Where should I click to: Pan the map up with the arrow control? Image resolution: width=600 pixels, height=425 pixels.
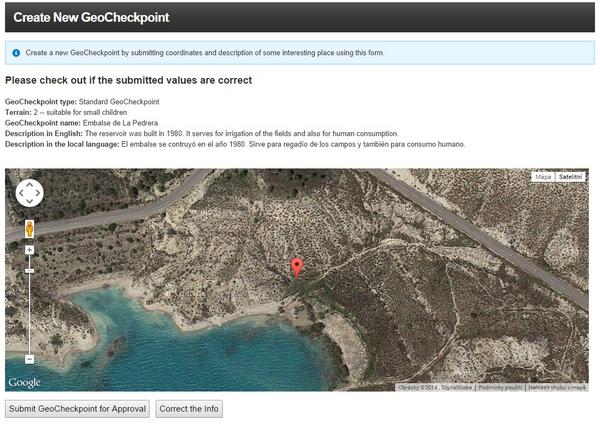[29, 185]
